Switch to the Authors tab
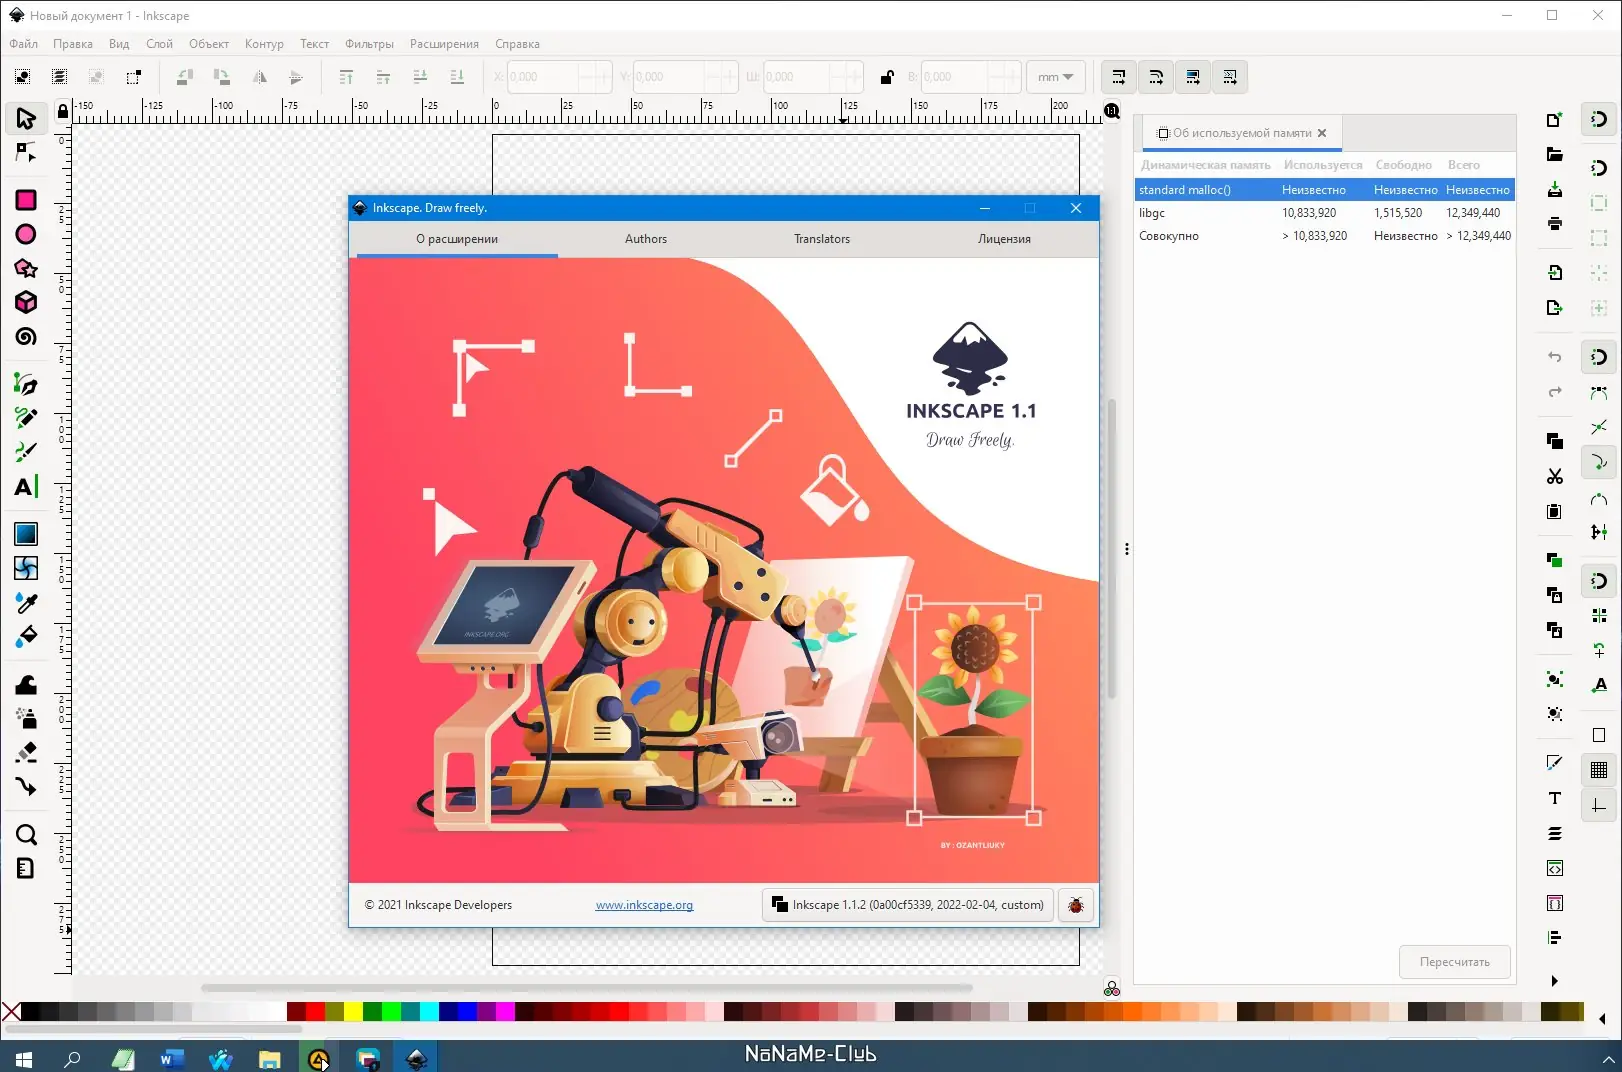This screenshot has width=1622, height=1072. point(646,239)
